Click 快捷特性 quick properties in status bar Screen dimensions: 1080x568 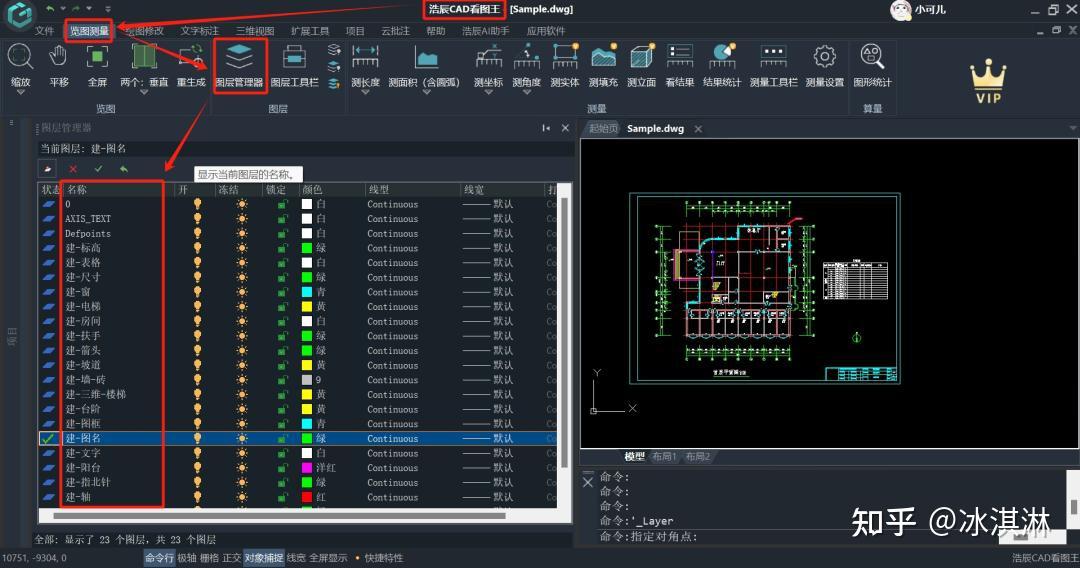(x=384, y=558)
